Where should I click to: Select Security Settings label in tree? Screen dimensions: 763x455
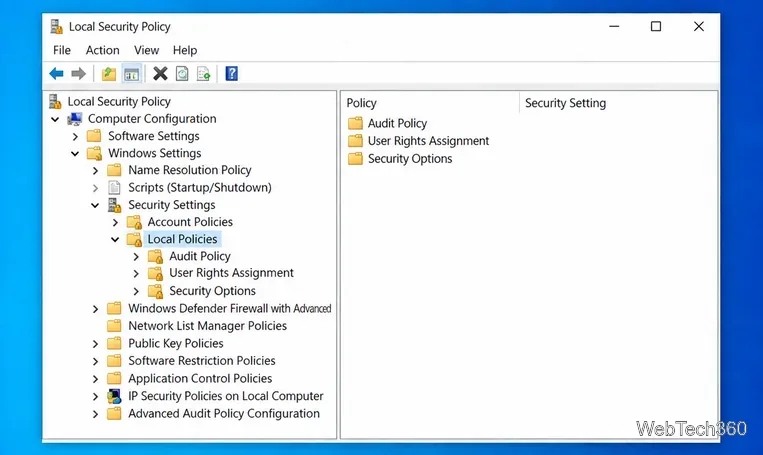click(172, 205)
